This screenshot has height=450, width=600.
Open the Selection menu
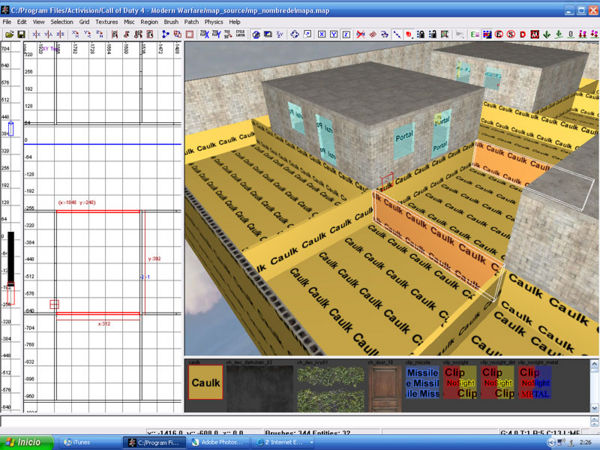(62, 22)
